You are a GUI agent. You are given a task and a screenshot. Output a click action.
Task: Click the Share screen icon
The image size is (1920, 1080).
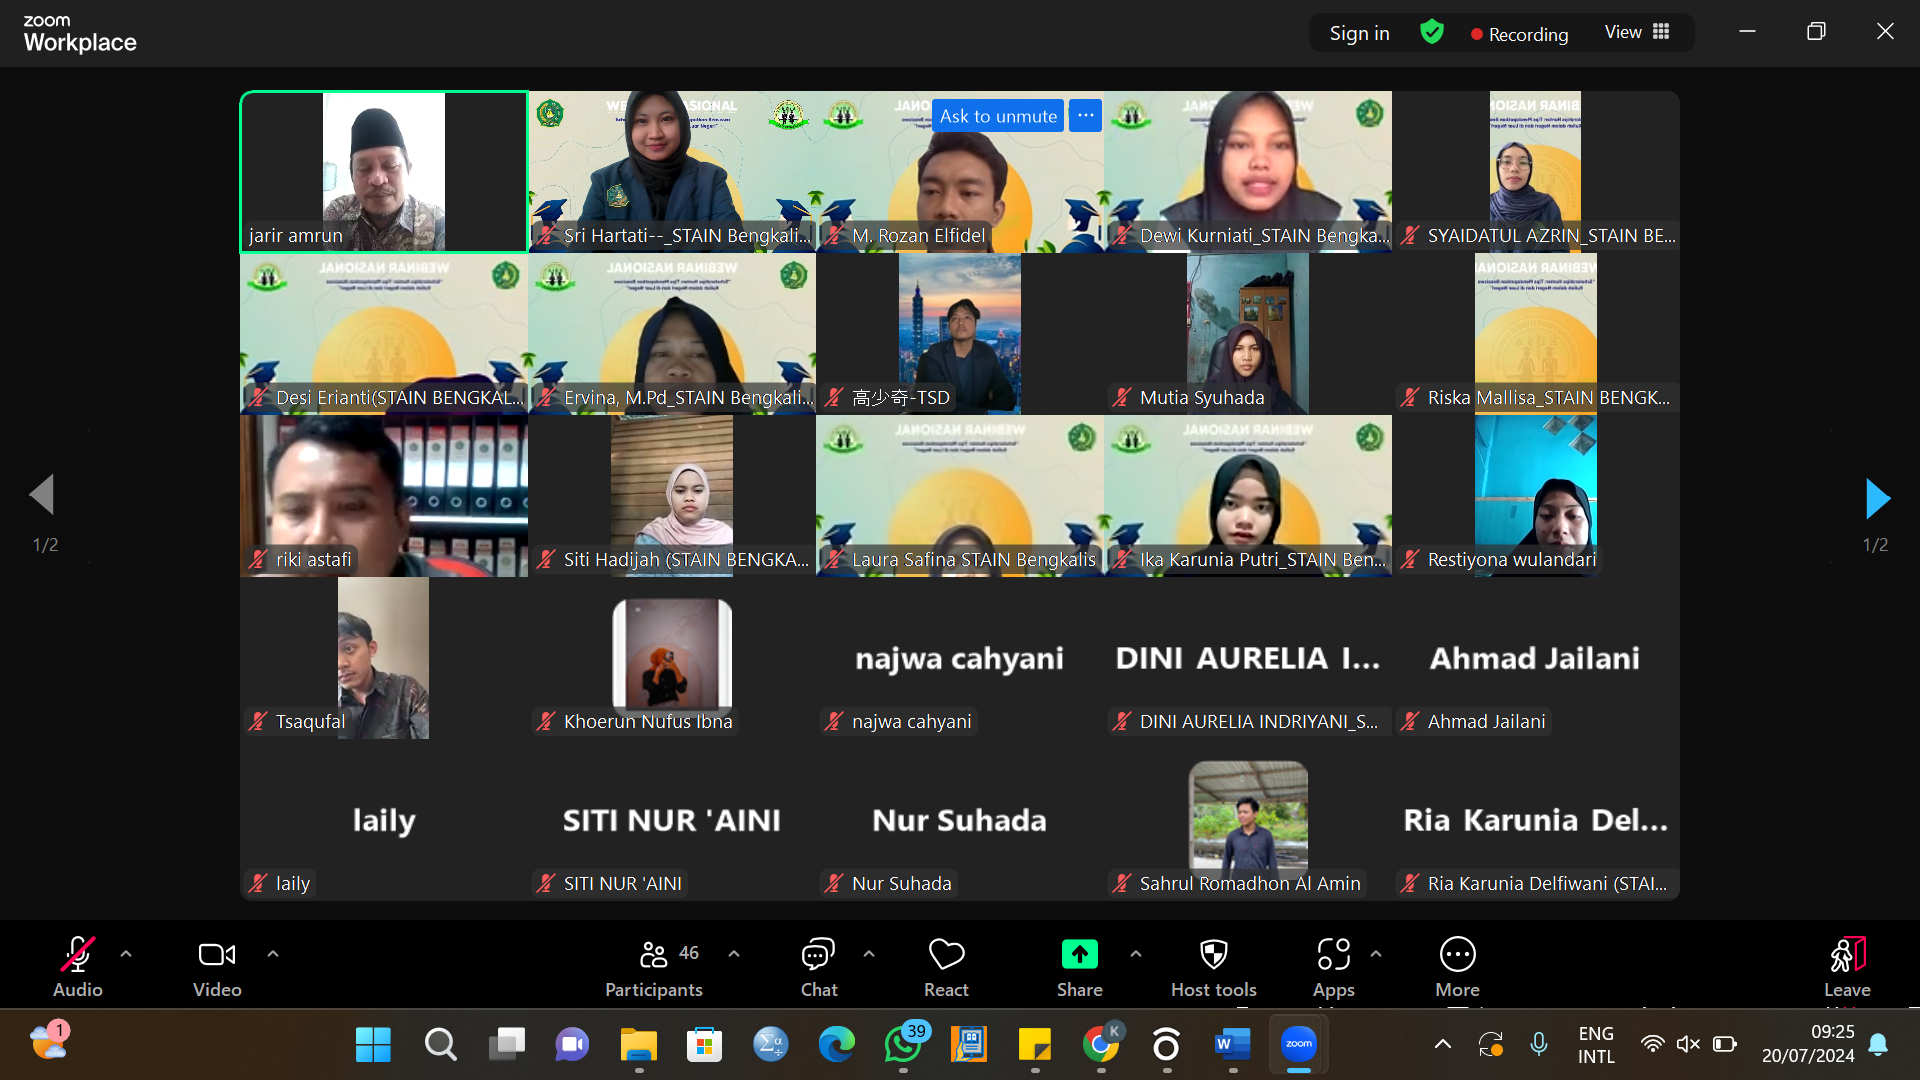1079,955
